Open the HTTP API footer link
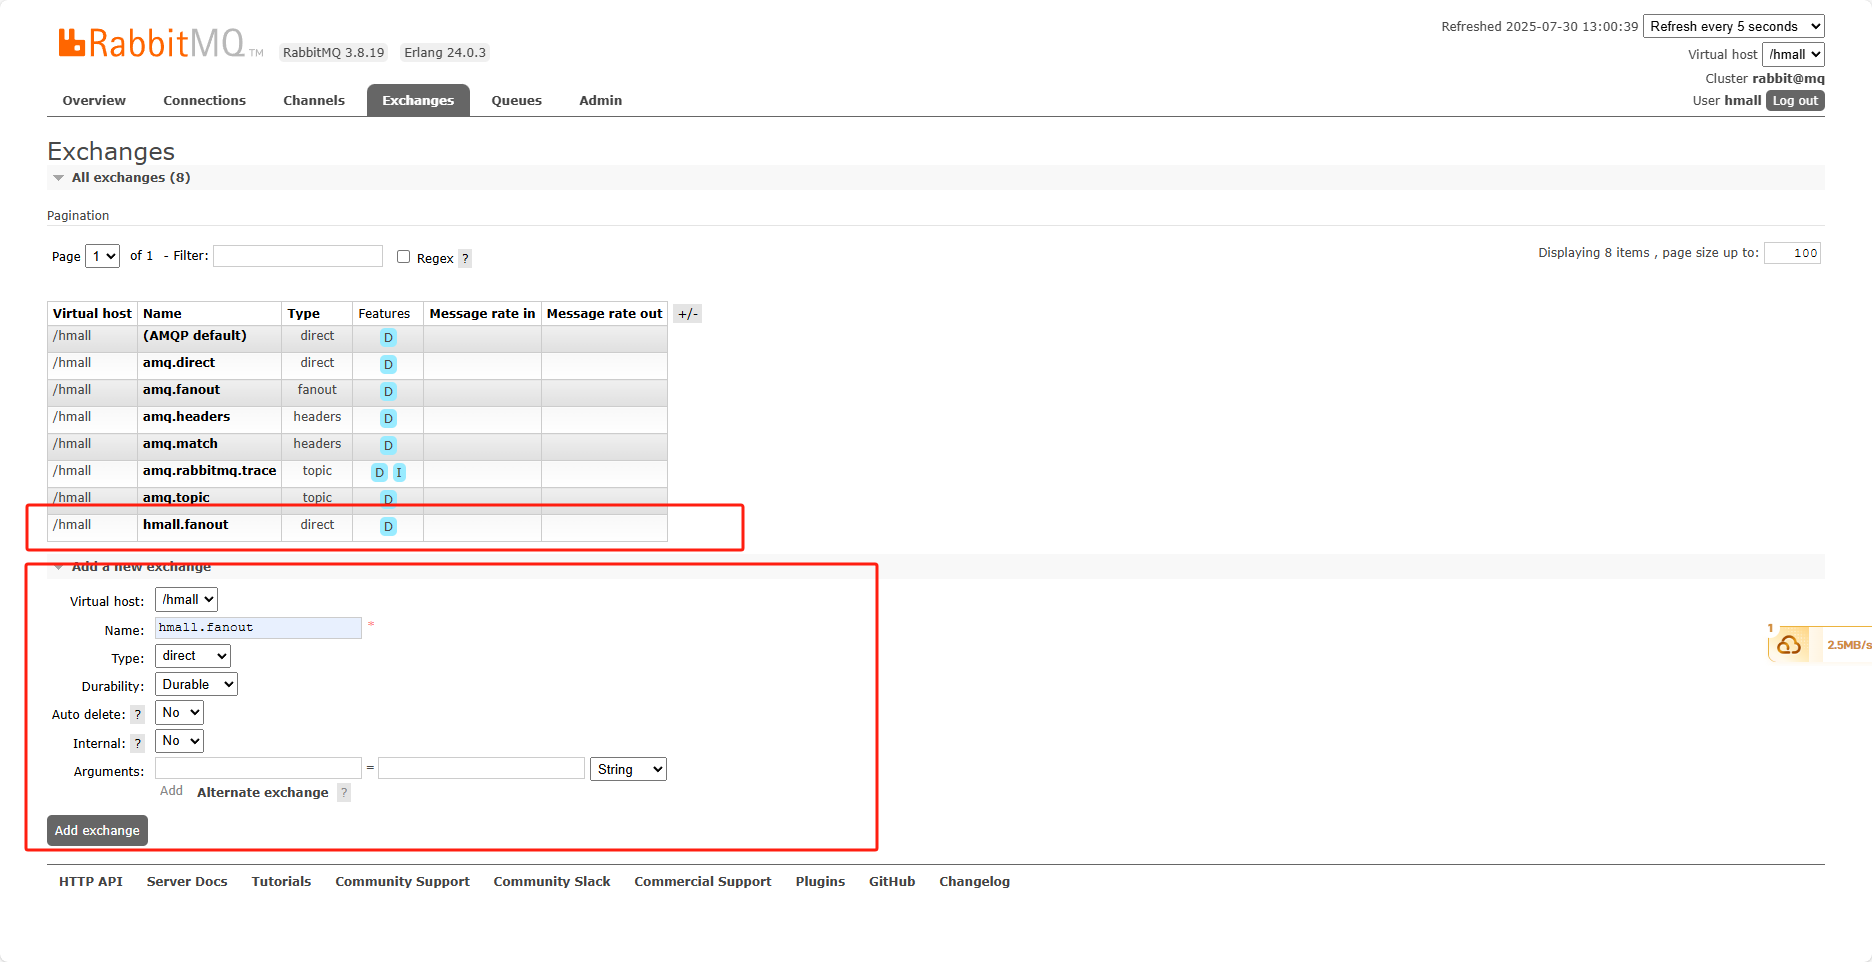Viewport: 1872px width, 962px height. tap(91, 881)
